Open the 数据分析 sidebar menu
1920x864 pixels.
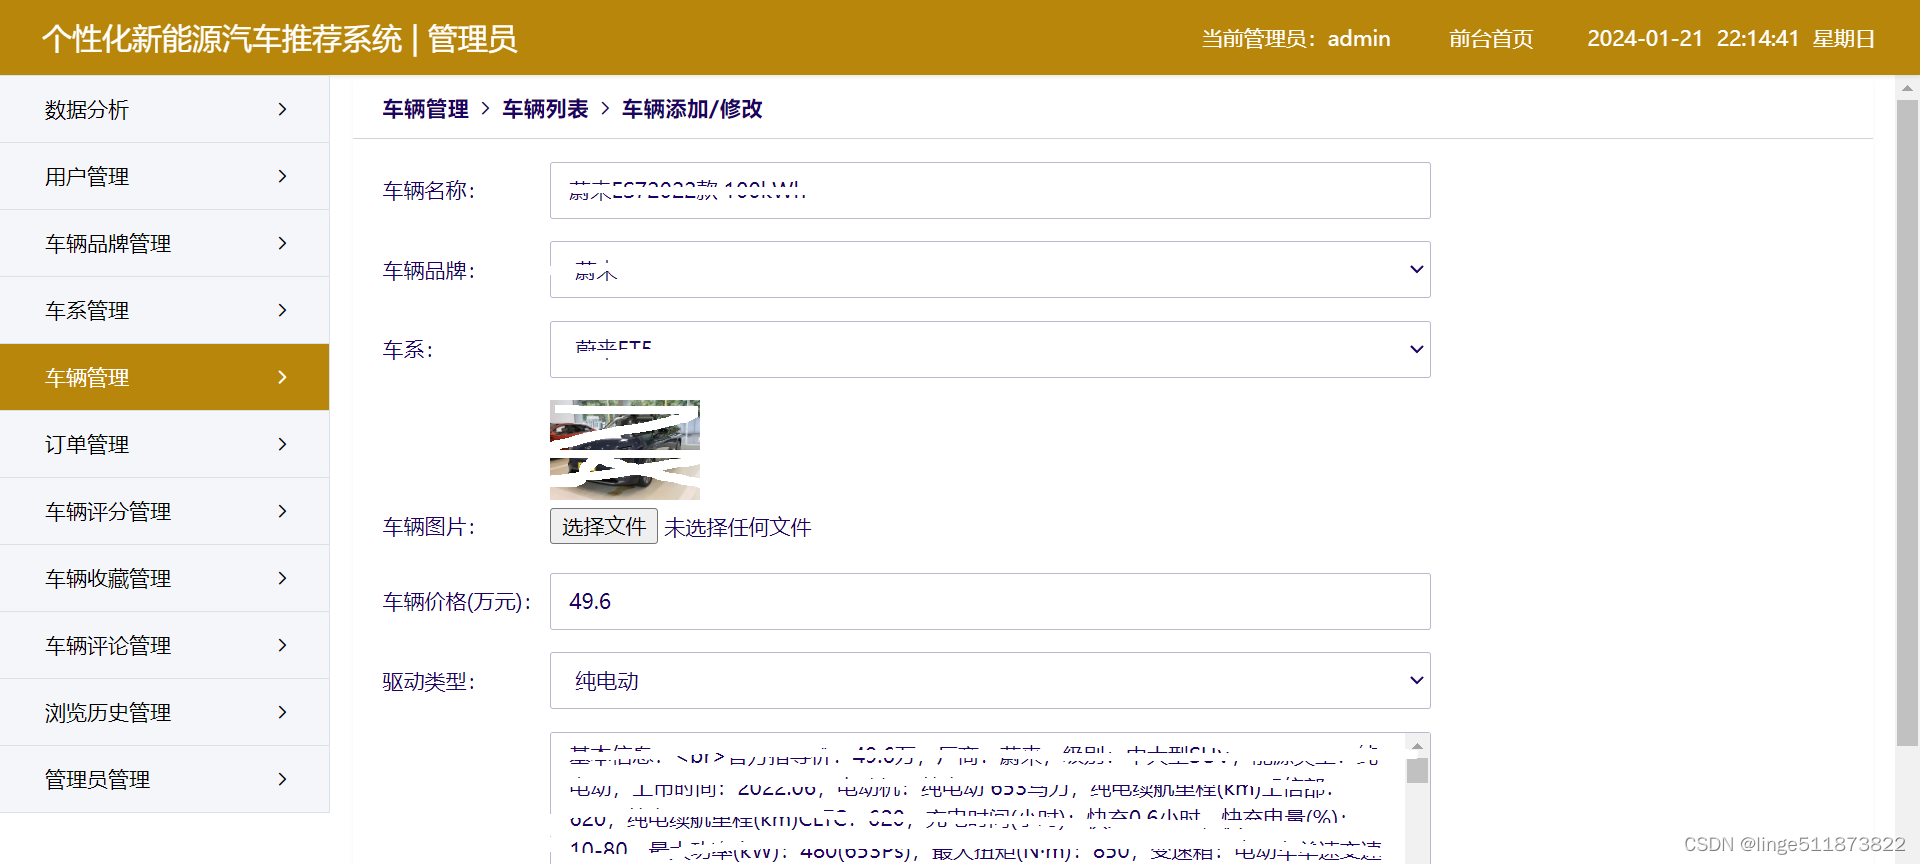point(164,109)
